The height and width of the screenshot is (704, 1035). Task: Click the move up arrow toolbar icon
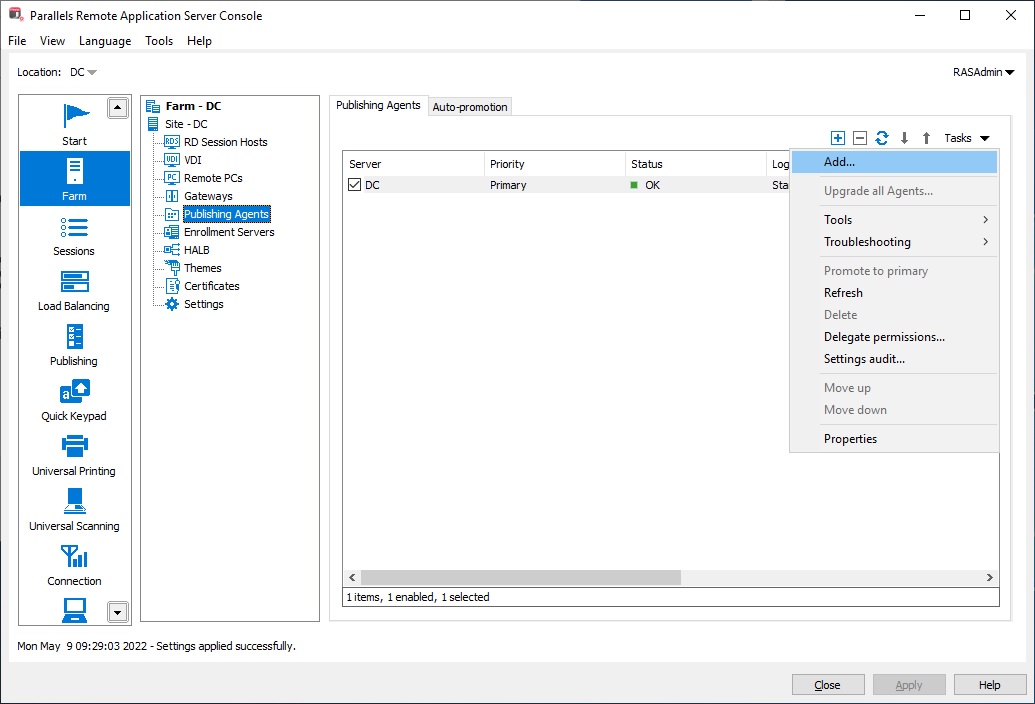tap(926, 138)
